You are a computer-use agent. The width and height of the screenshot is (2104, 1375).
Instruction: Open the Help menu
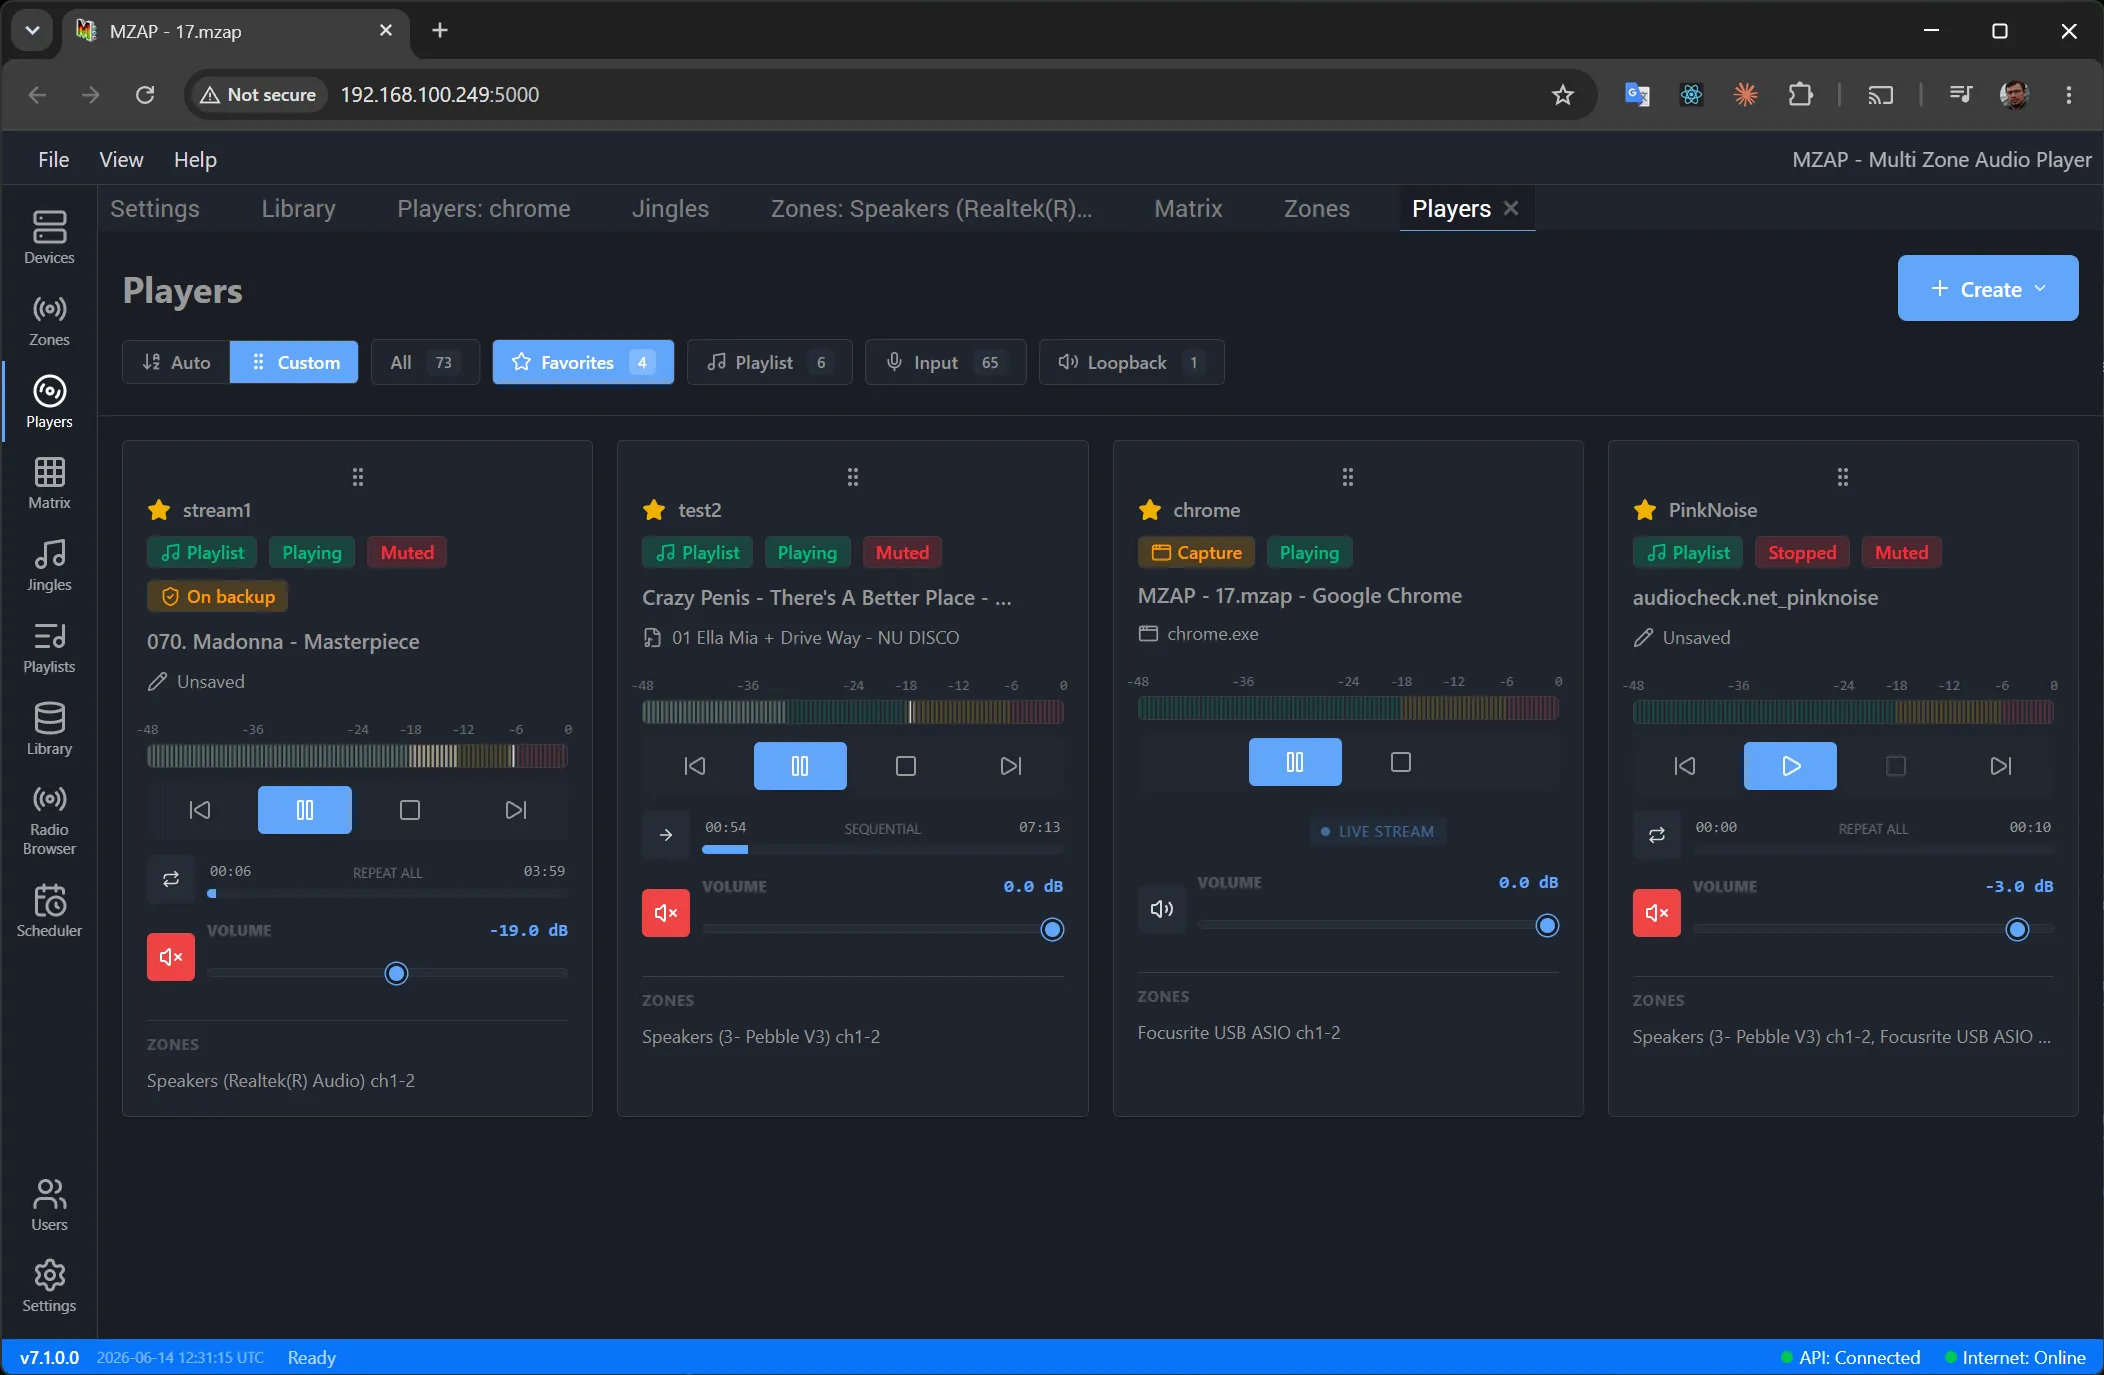click(195, 160)
